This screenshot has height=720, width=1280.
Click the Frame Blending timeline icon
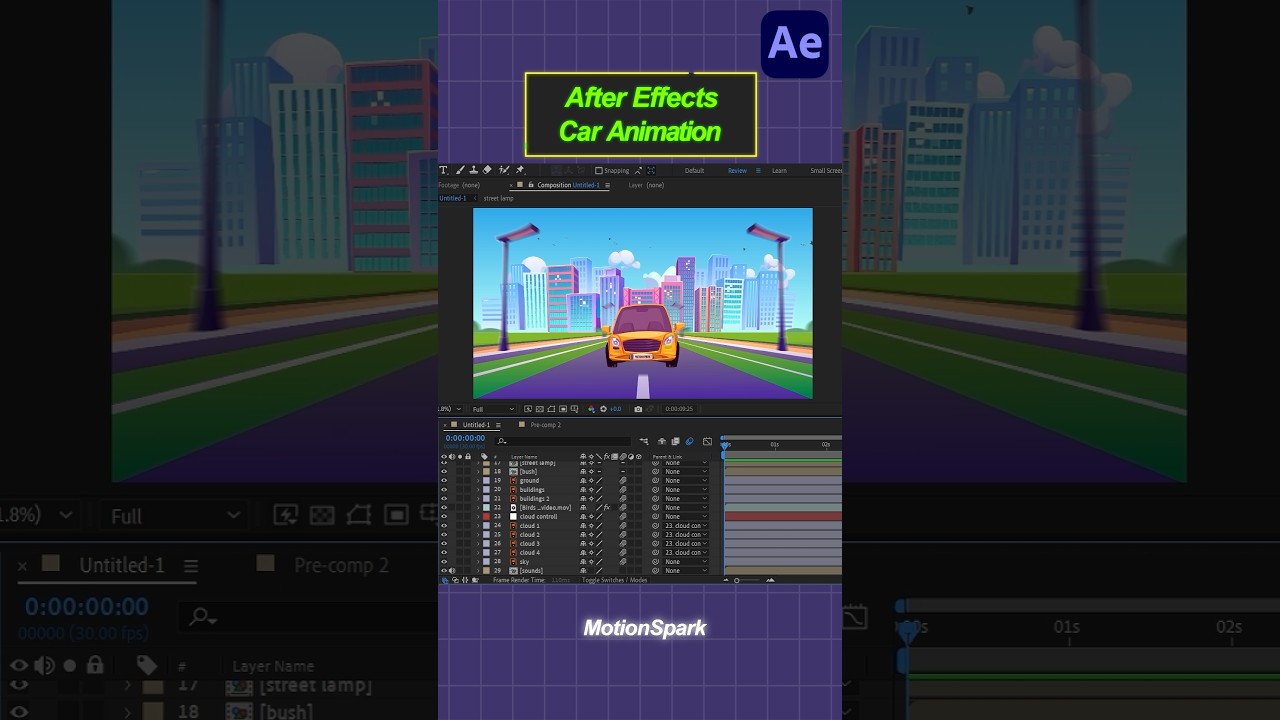(x=675, y=441)
